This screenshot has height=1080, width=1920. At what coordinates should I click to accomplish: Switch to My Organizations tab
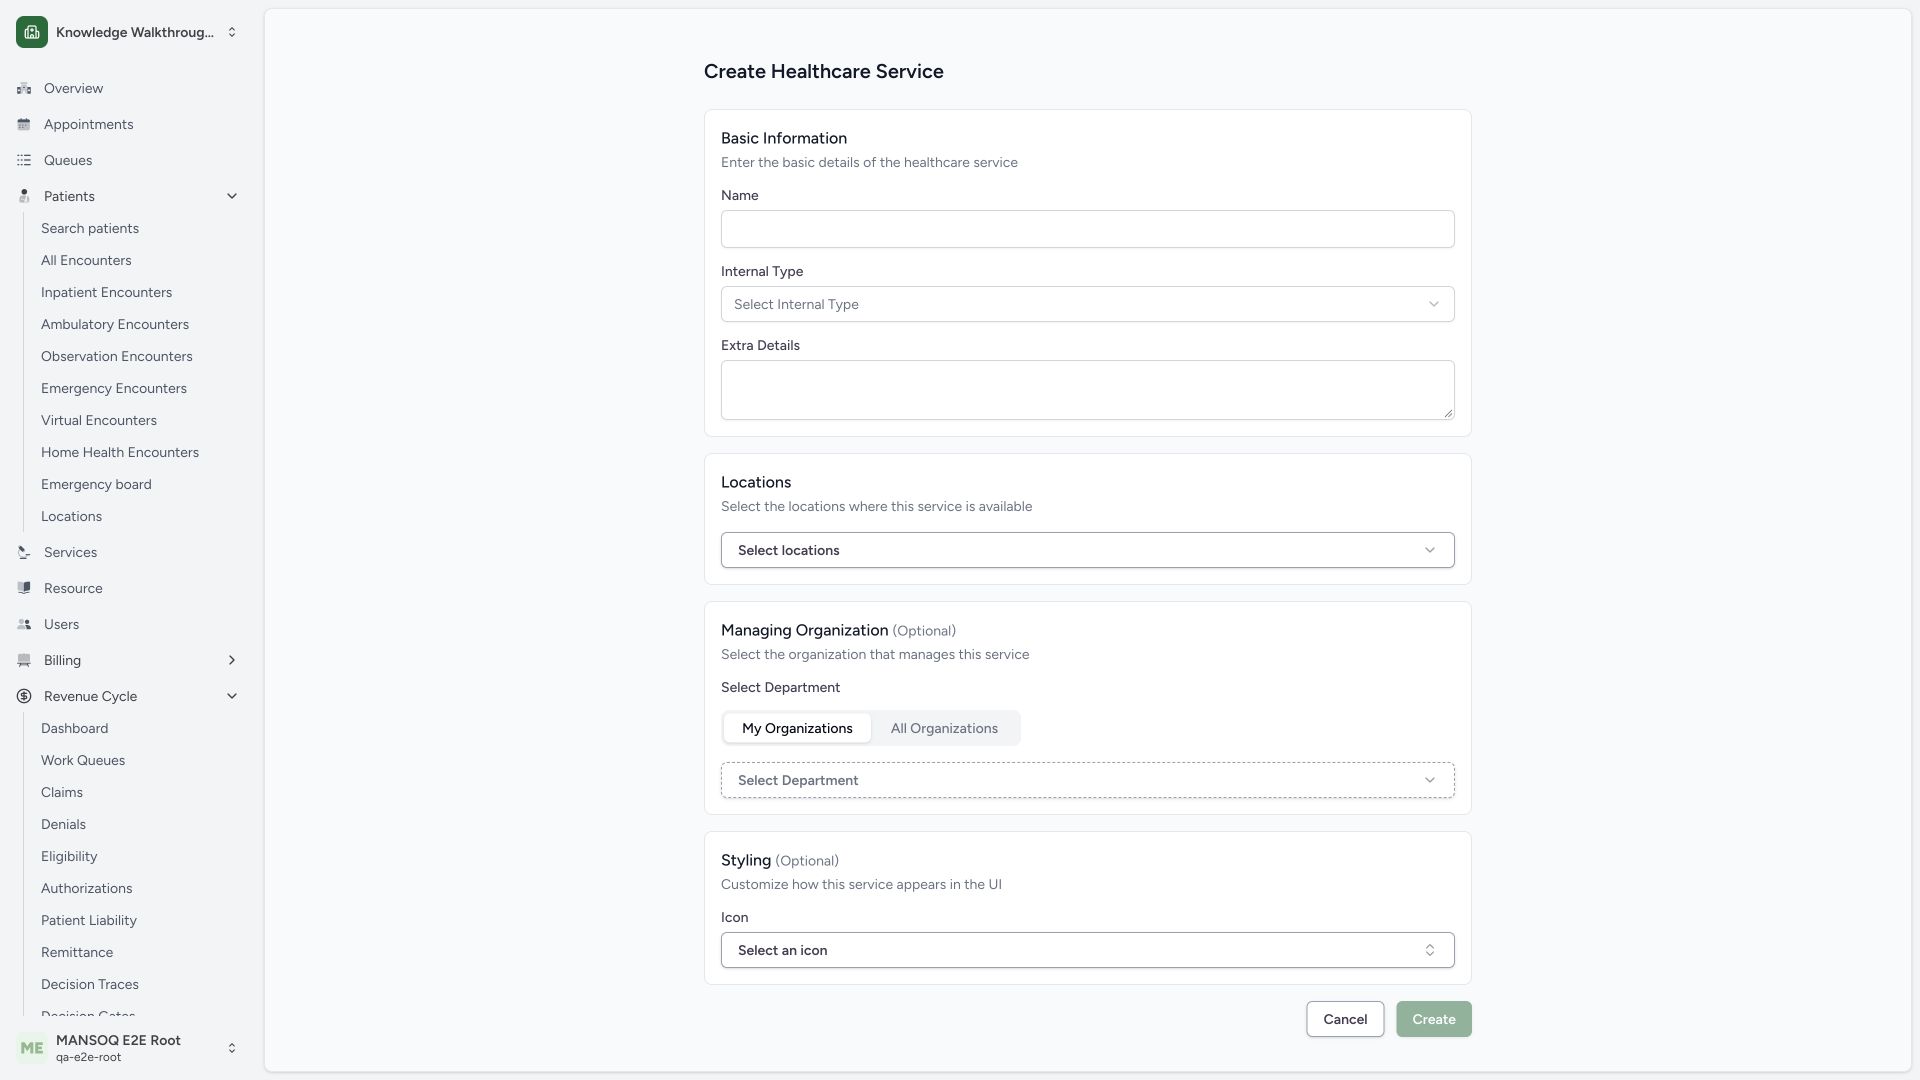tap(797, 728)
